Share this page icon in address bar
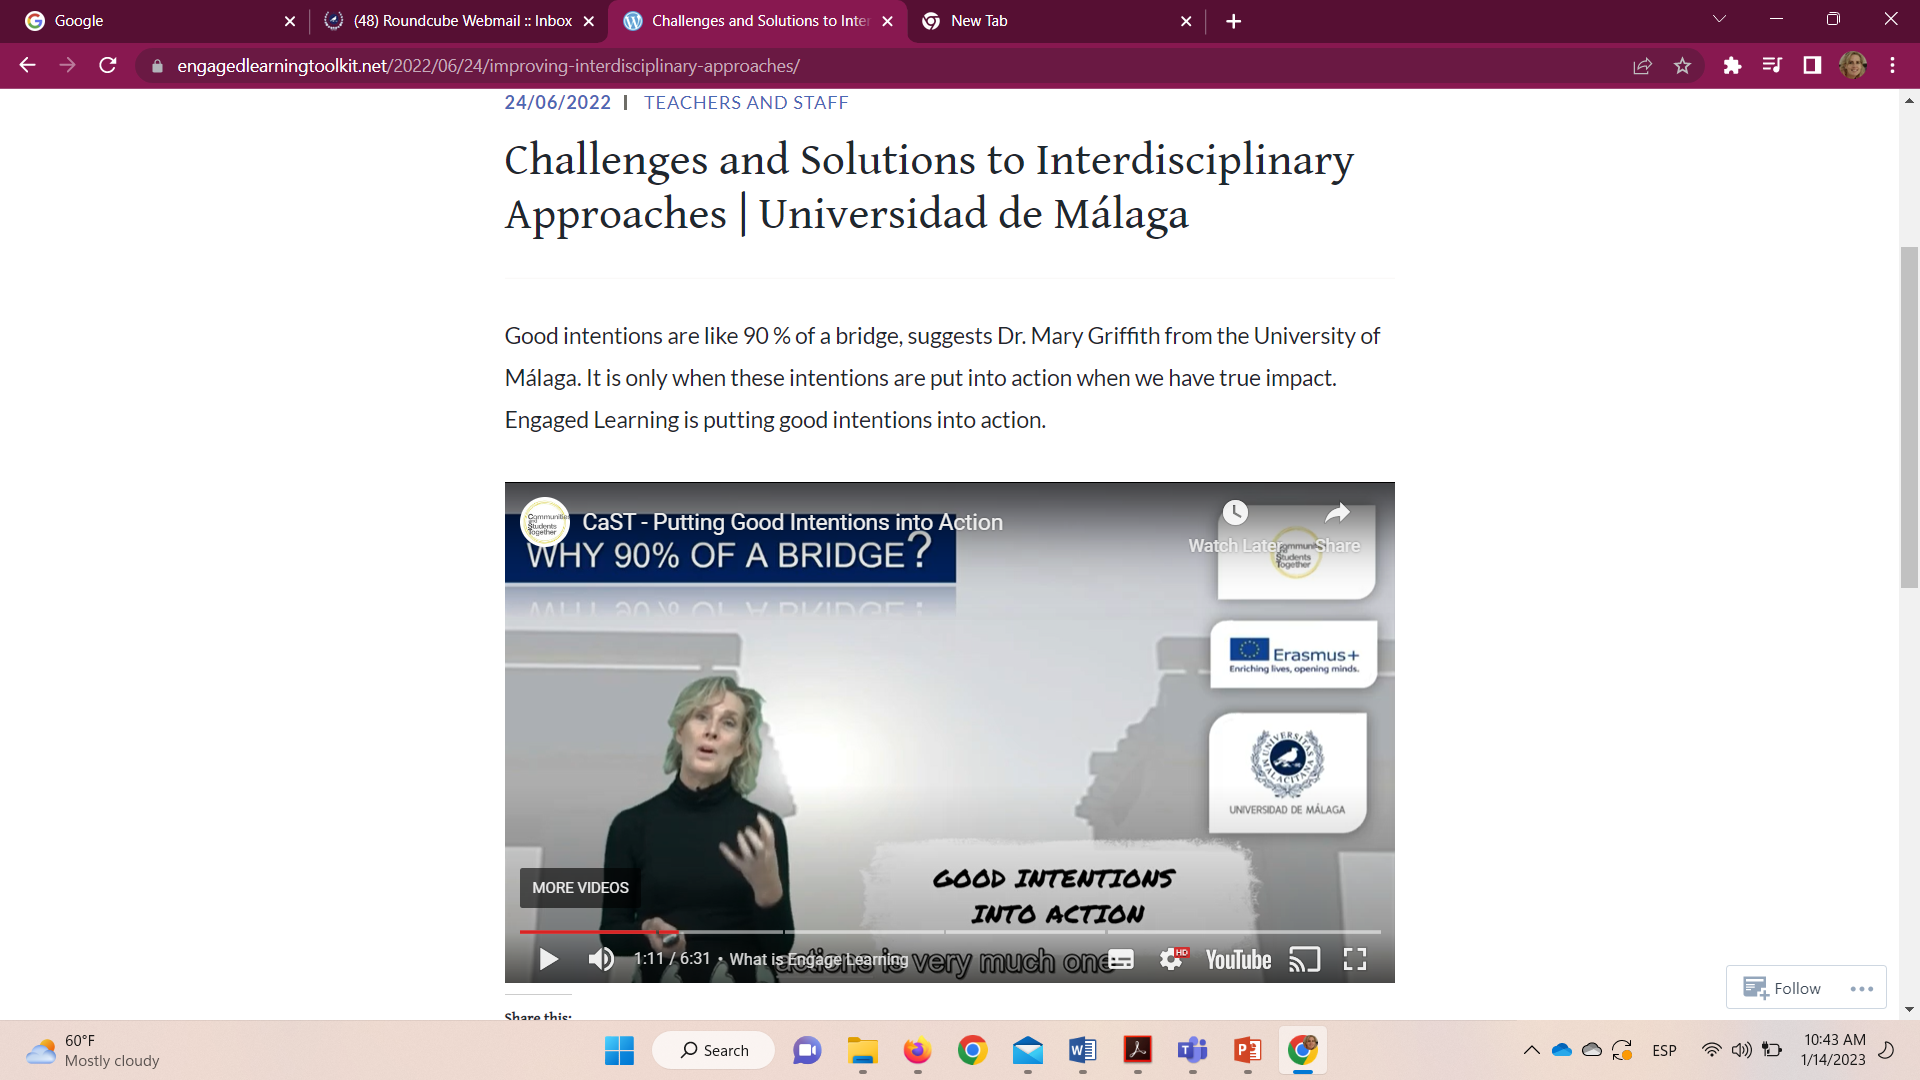The width and height of the screenshot is (1920, 1080). [x=1642, y=66]
